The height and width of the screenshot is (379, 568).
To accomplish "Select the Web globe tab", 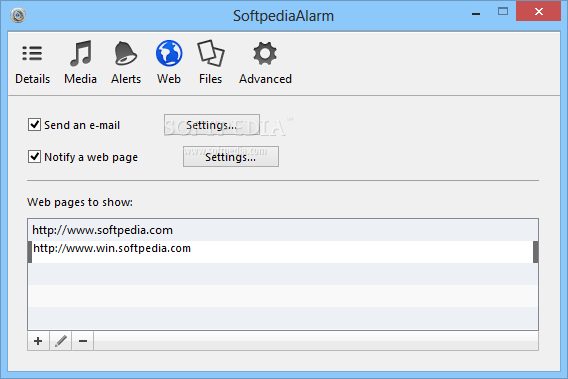I will click(x=169, y=63).
